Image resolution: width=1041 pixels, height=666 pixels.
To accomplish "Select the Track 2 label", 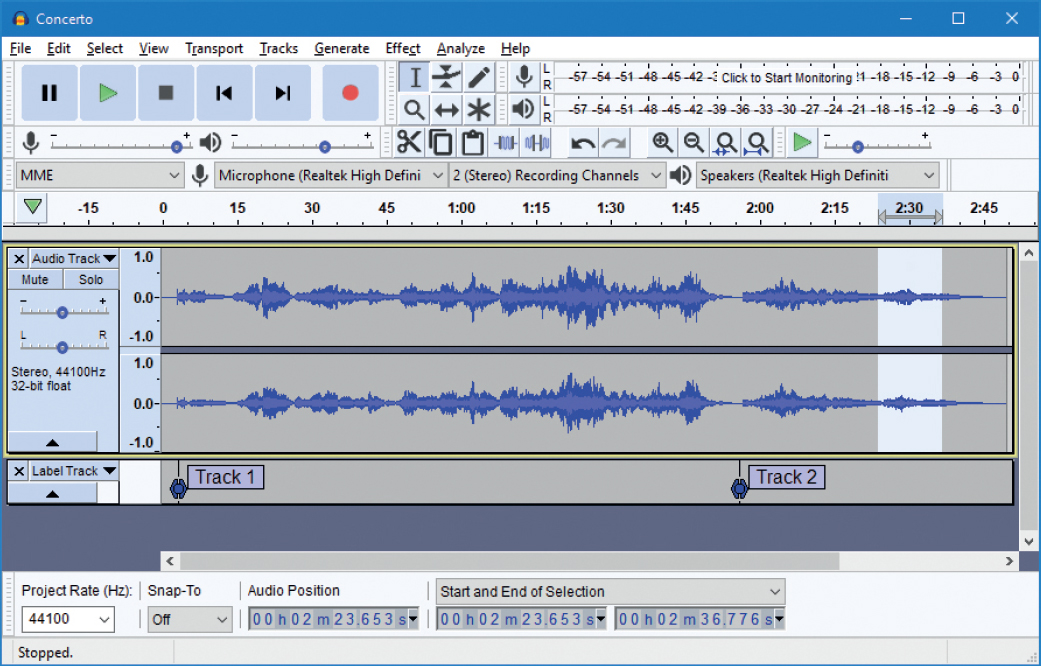I will point(787,477).
